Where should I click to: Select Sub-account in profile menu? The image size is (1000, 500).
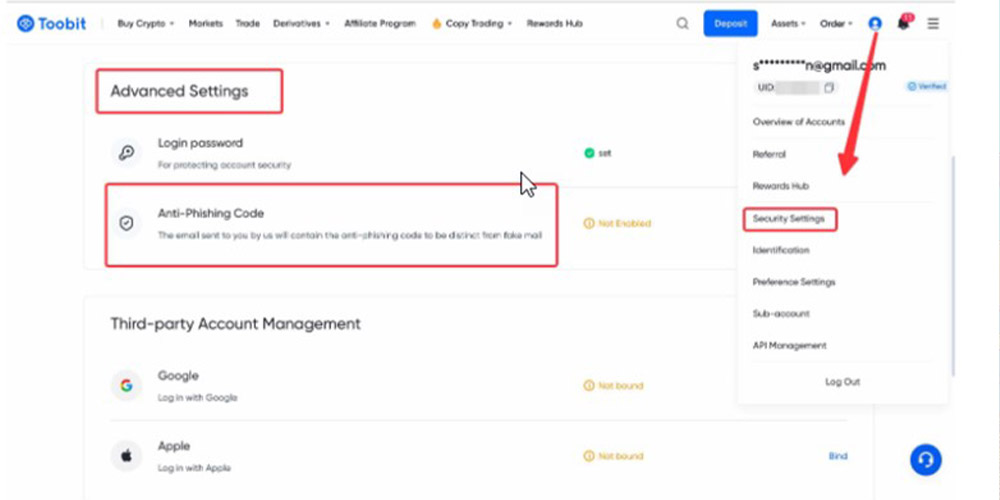coord(781,314)
